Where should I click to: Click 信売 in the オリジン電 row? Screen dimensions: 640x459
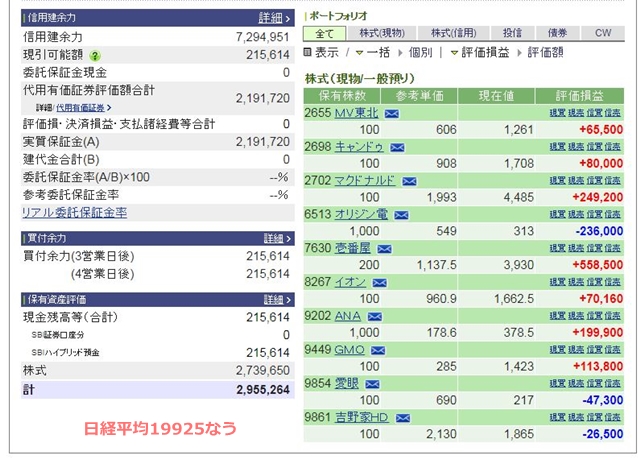[613, 214]
